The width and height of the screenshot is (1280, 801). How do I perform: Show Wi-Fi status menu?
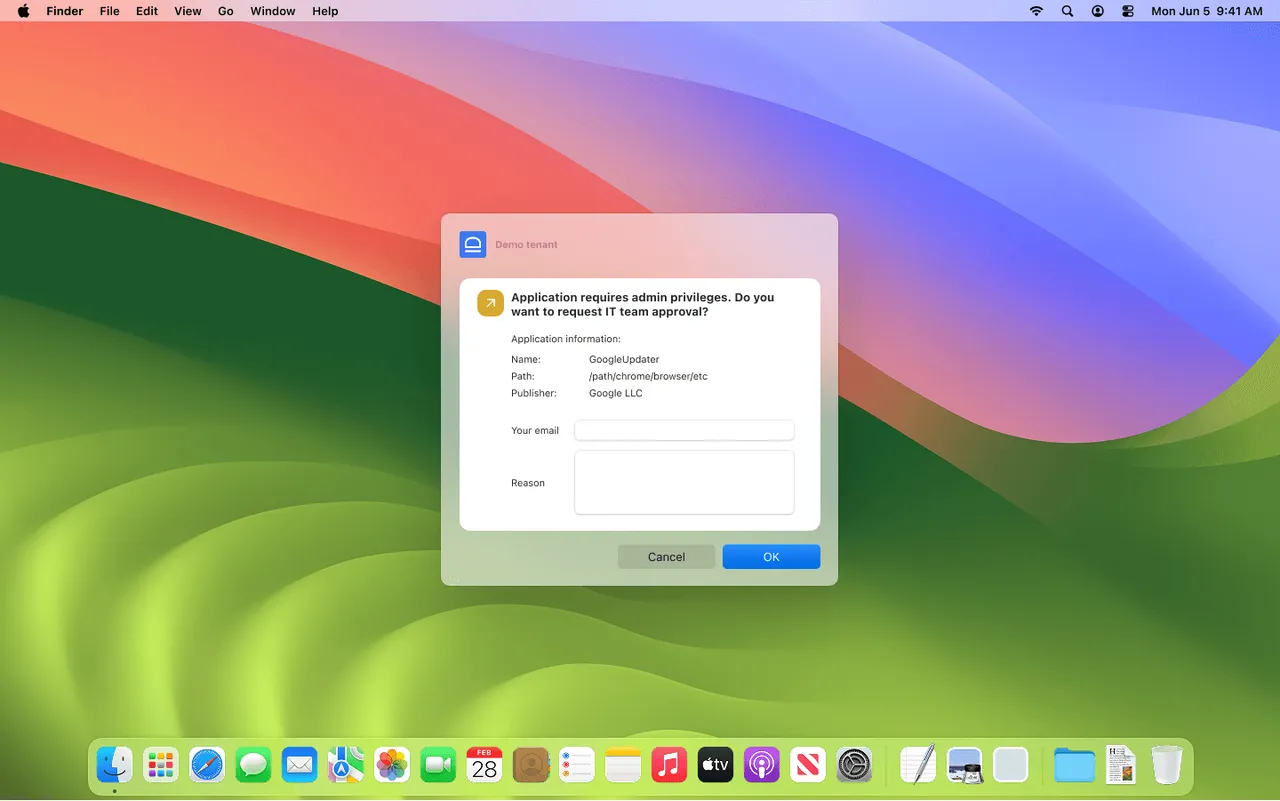tap(1036, 11)
